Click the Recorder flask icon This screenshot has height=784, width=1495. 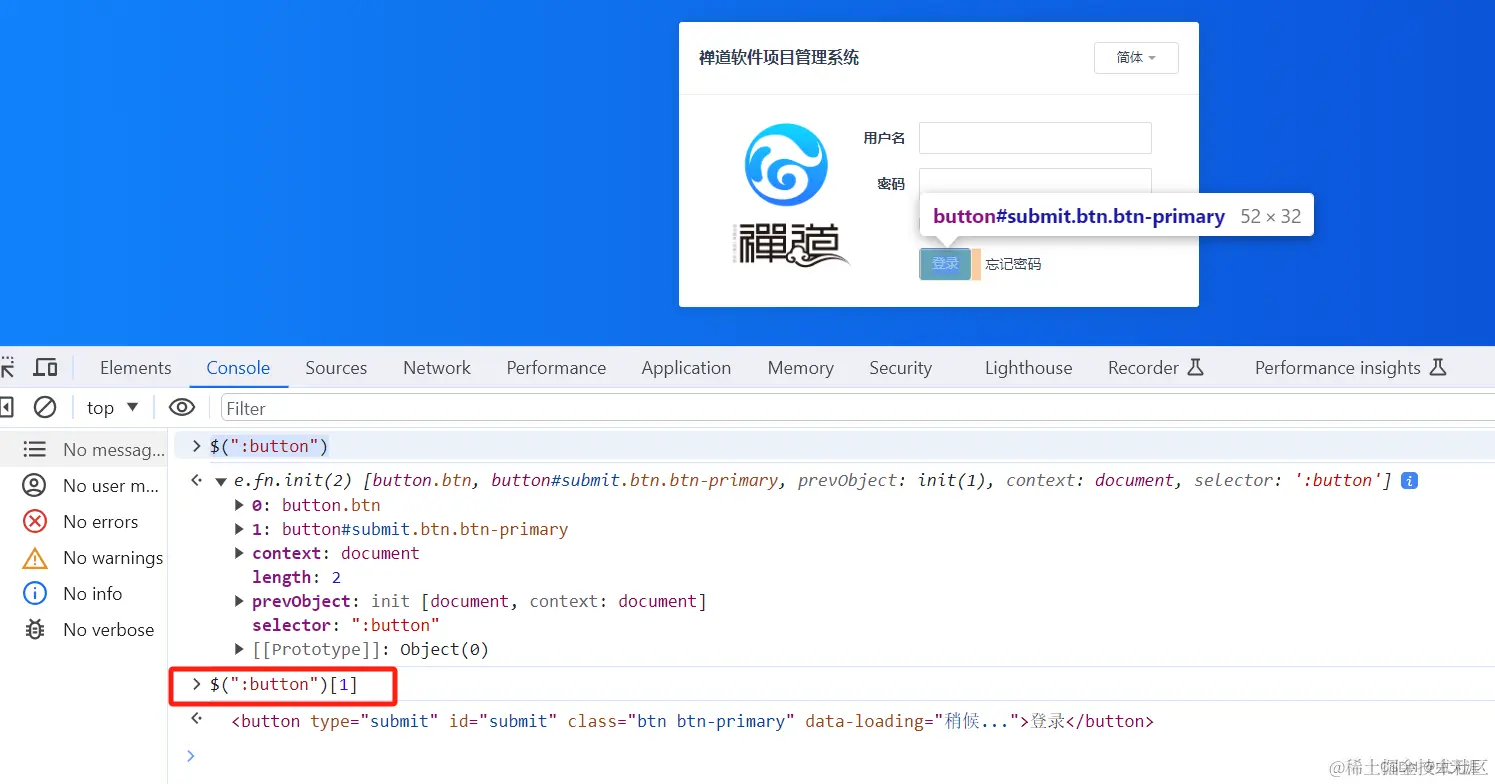(x=1195, y=367)
